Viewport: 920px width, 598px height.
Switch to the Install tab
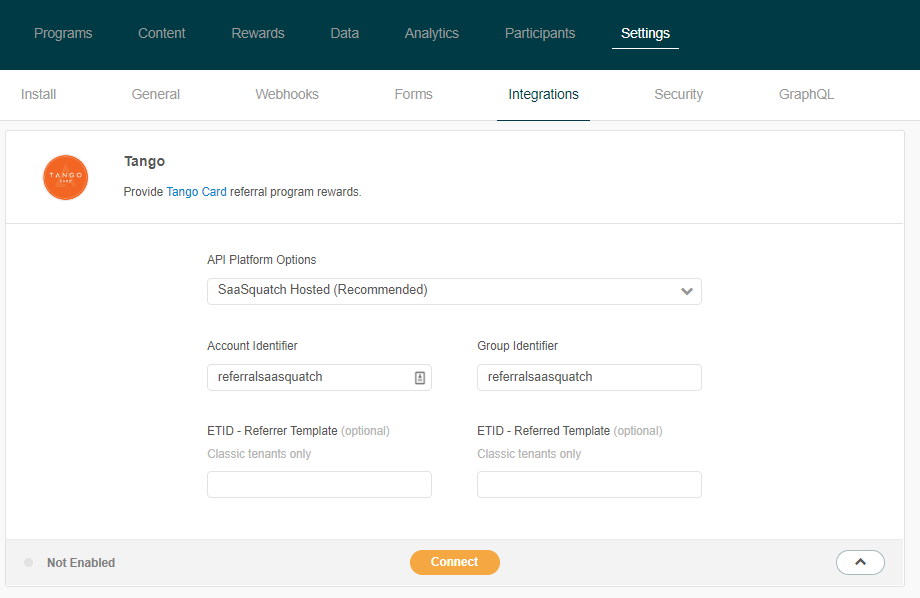click(x=39, y=95)
